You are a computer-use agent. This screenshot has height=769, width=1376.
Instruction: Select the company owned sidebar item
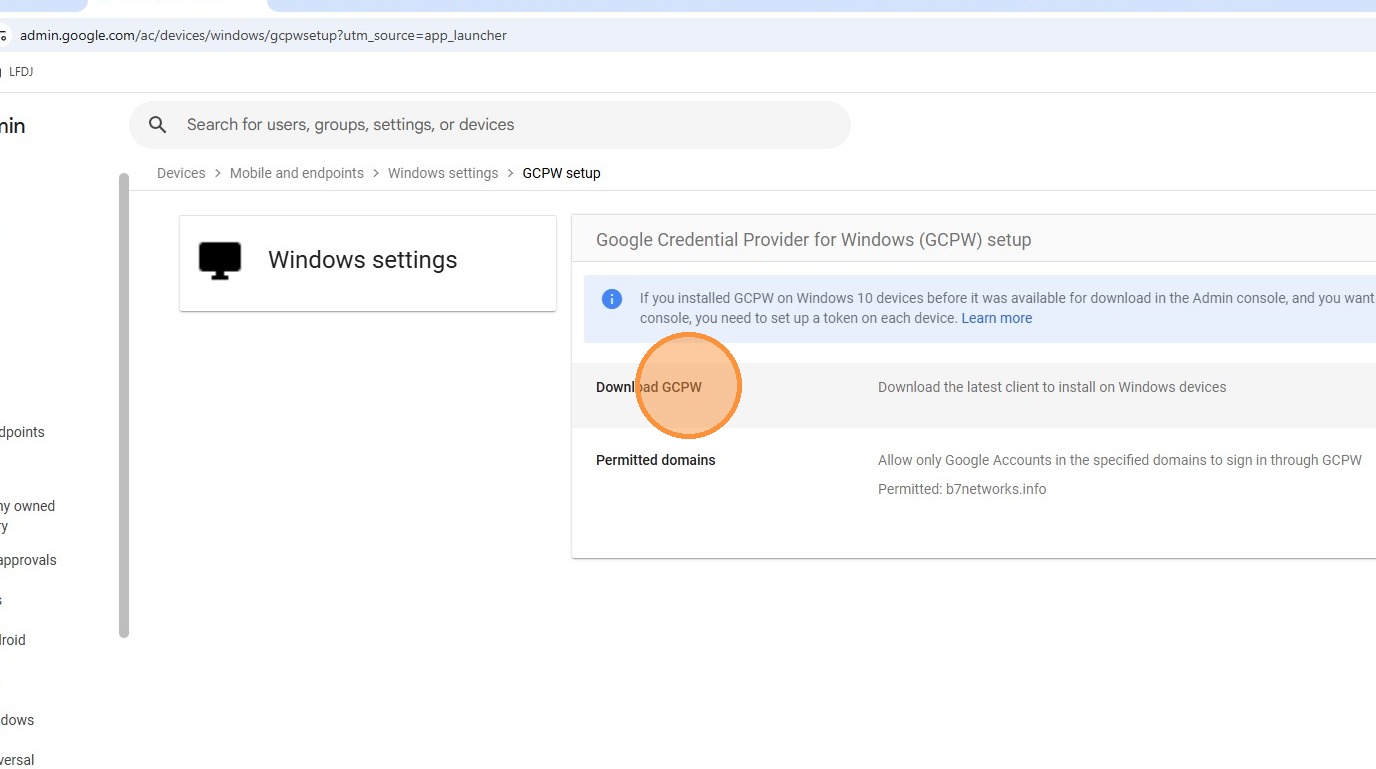point(28,516)
